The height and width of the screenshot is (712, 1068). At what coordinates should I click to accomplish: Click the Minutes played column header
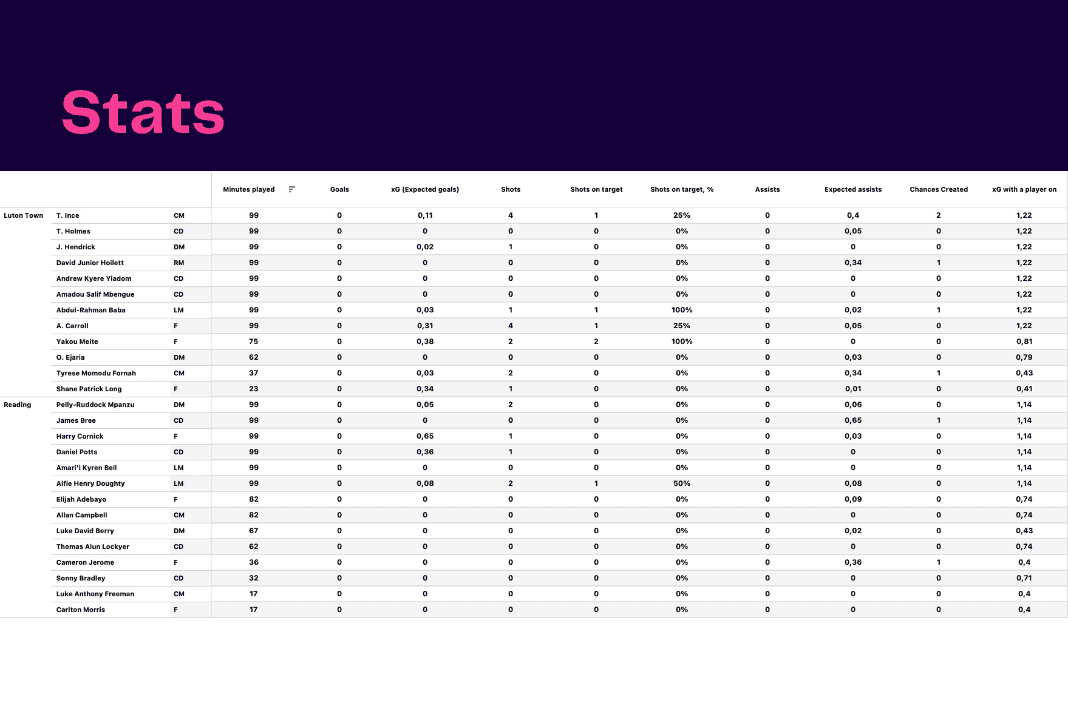tap(249, 189)
